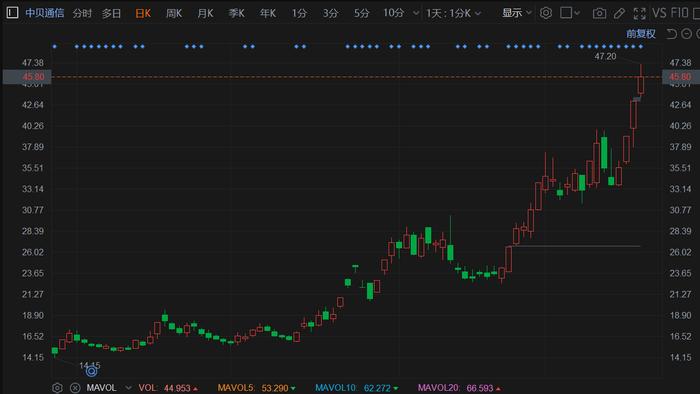This screenshot has height=394, width=700.
Task: Click the 前复权 adjustment link
Action: 641,33
